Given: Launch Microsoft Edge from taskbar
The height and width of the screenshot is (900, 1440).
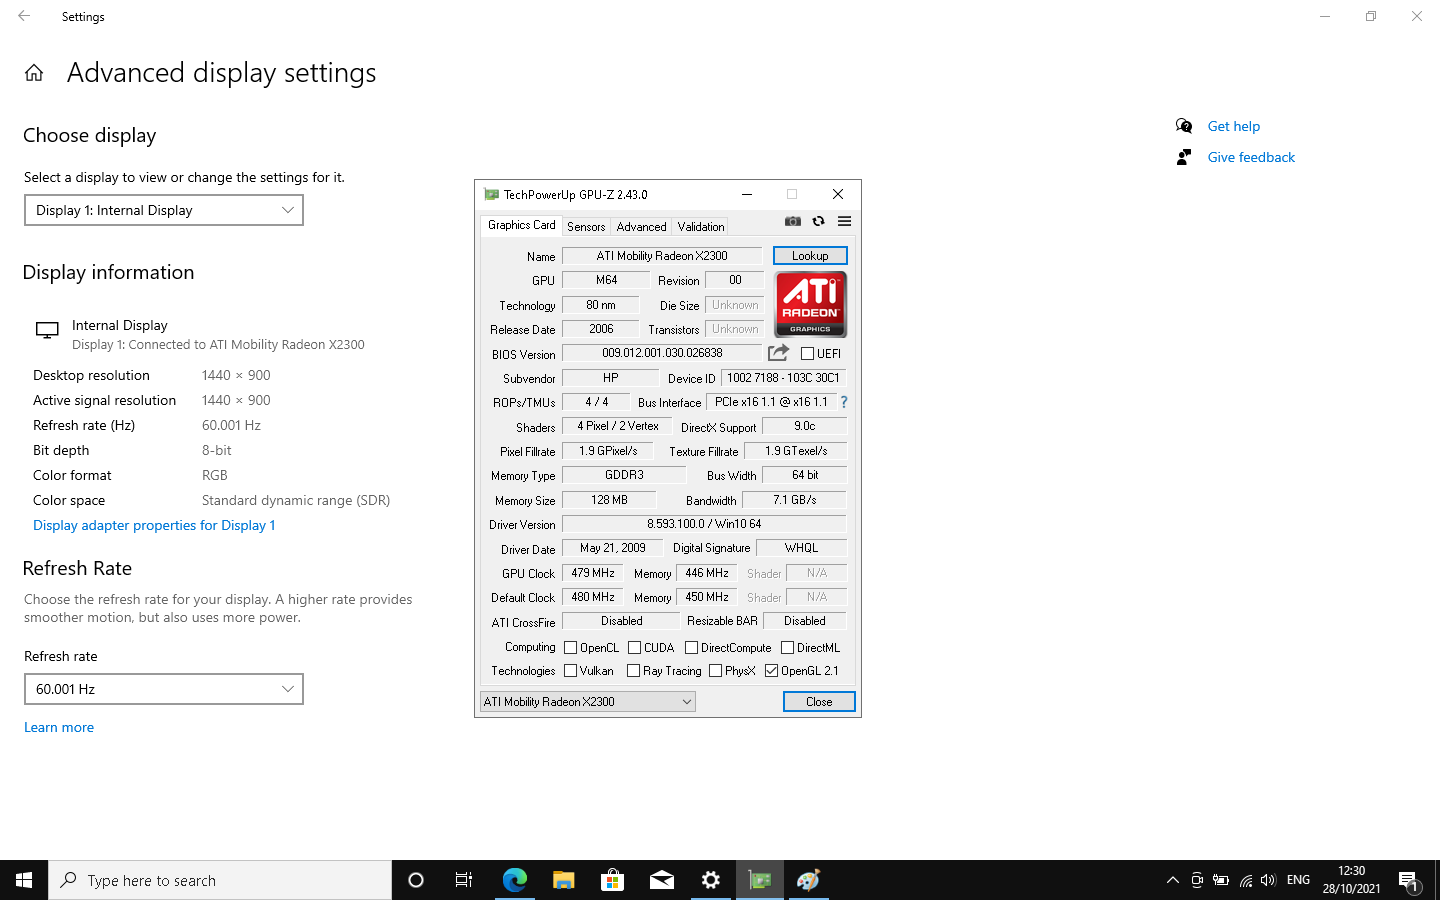Looking at the screenshot, I should point(514,880).
